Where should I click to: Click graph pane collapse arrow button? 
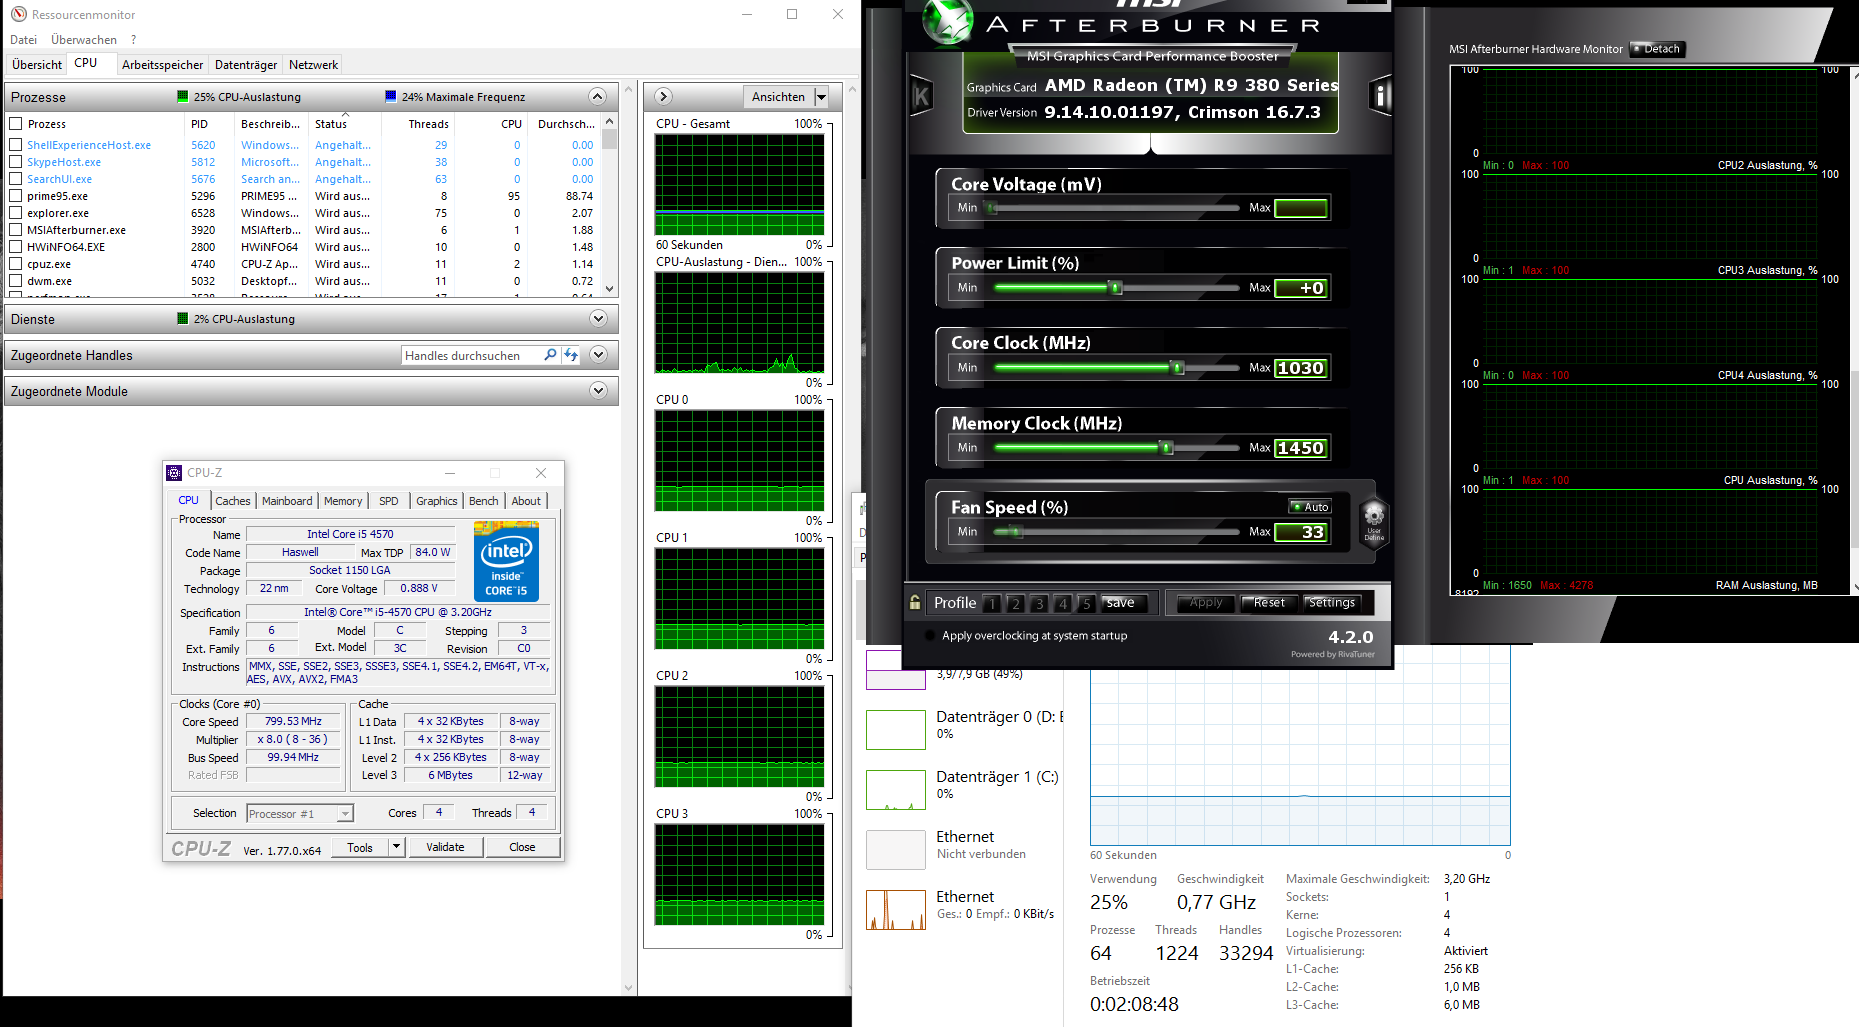tap(663, 97)
